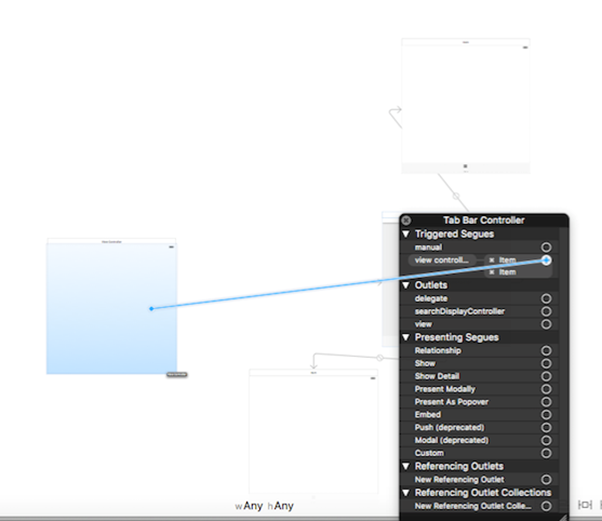
Task: Collapse Referencing Outlet Collections section
Action: 406,493
